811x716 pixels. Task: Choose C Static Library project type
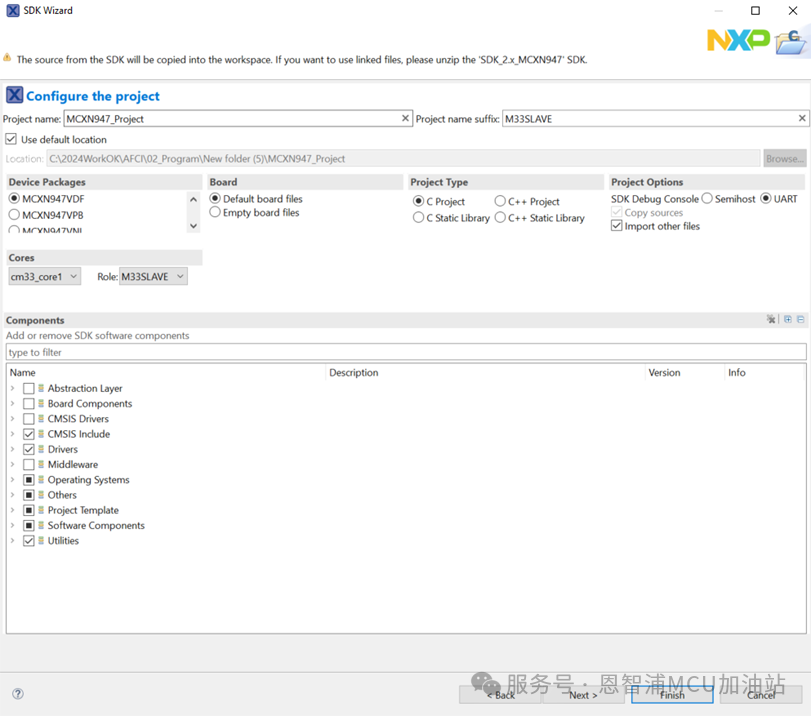[418, 218]
